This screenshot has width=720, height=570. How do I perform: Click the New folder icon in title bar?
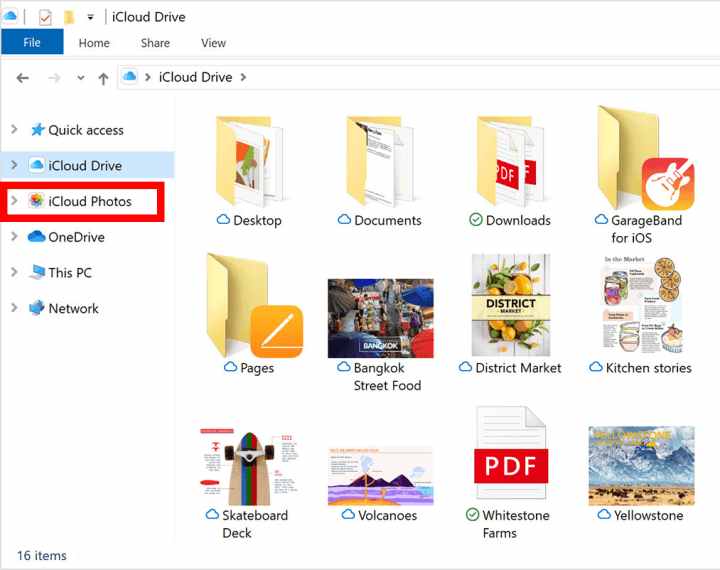(69, 17)
